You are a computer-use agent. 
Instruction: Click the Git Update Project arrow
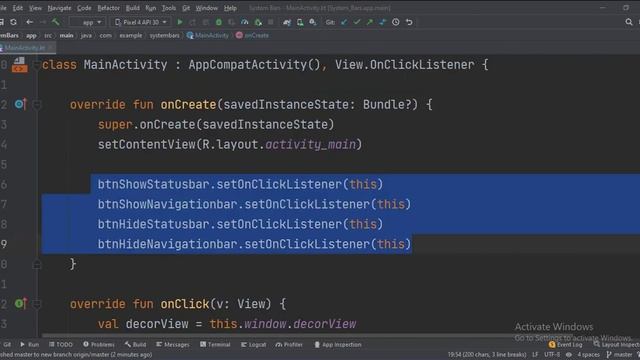click(x=344, y=22)
